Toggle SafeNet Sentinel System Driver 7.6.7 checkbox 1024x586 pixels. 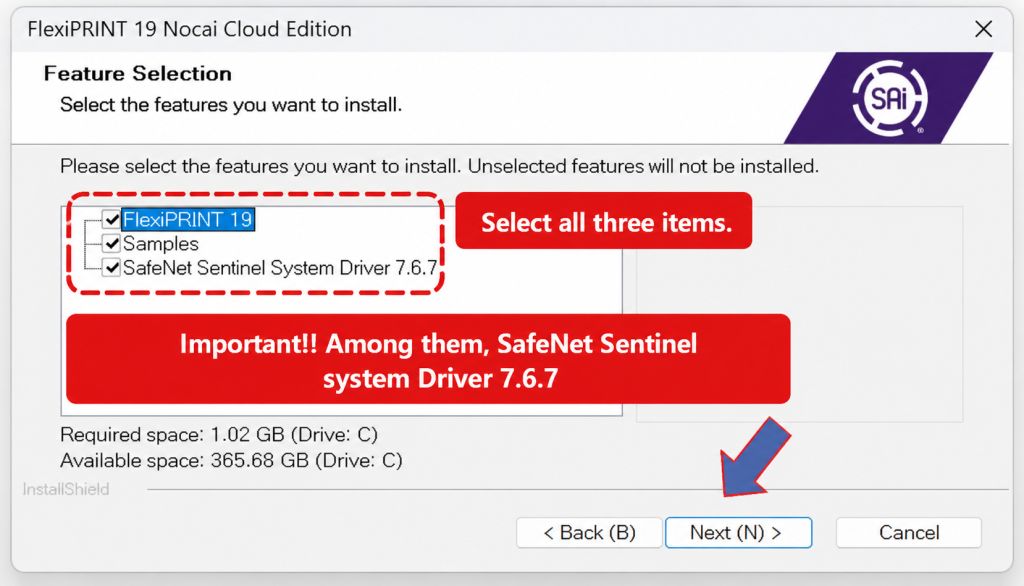point(112,268)
